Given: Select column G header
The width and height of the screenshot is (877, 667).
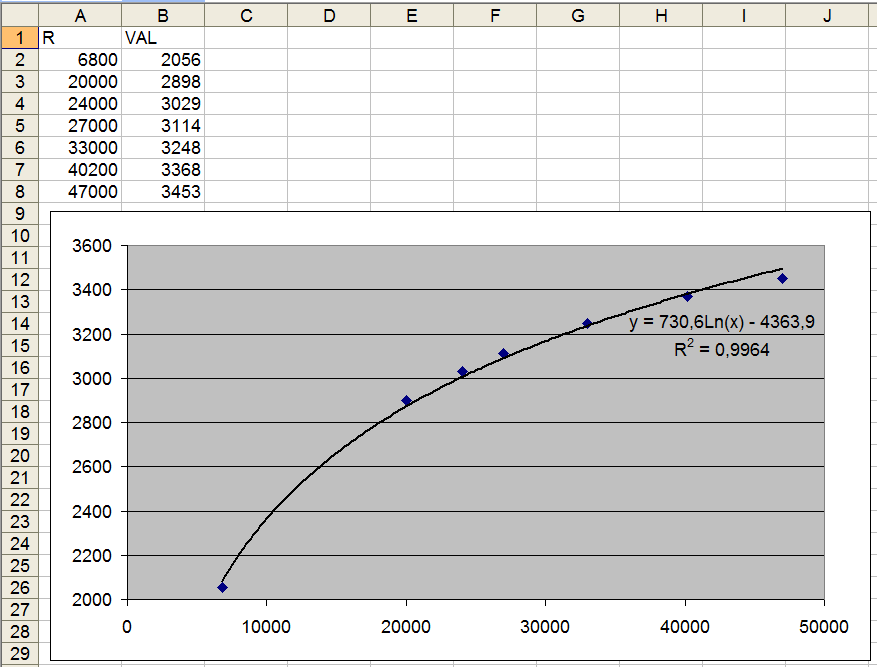Looking at the screenshot, I should point(578,16).
